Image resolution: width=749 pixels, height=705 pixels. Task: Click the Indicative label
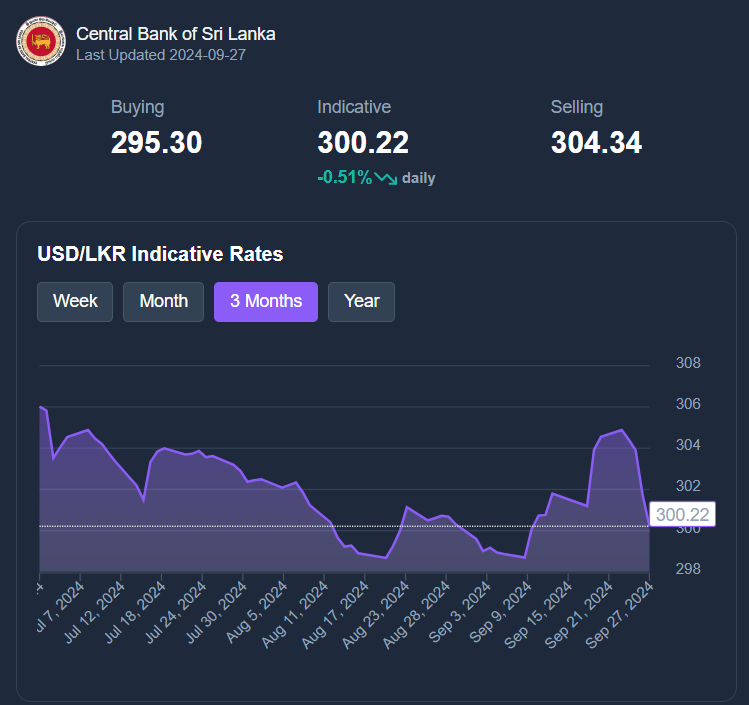tap(354, 107)
